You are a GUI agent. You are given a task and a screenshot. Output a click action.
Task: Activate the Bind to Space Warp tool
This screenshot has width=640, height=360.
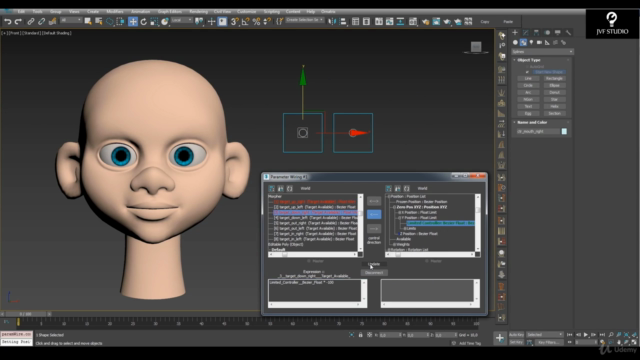(52, 21)
